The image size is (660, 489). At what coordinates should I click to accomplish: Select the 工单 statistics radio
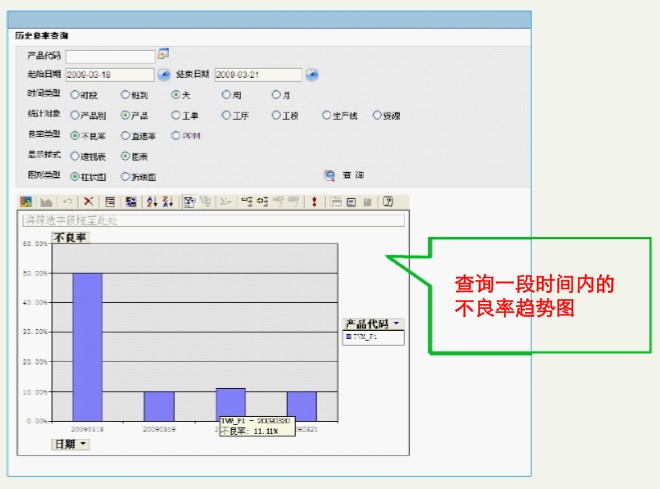pyautogui.click(x=176, y=115)
